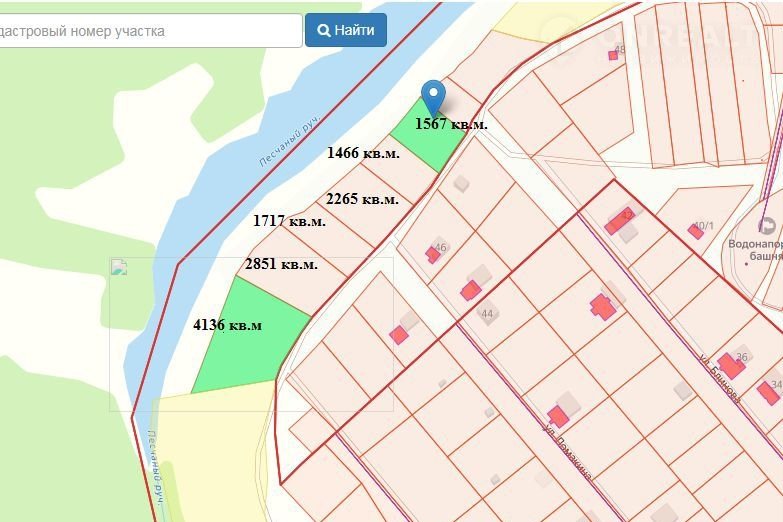Select the red building marked 40/1
Screen dimensions: 783x522
(x=695, y=231)
